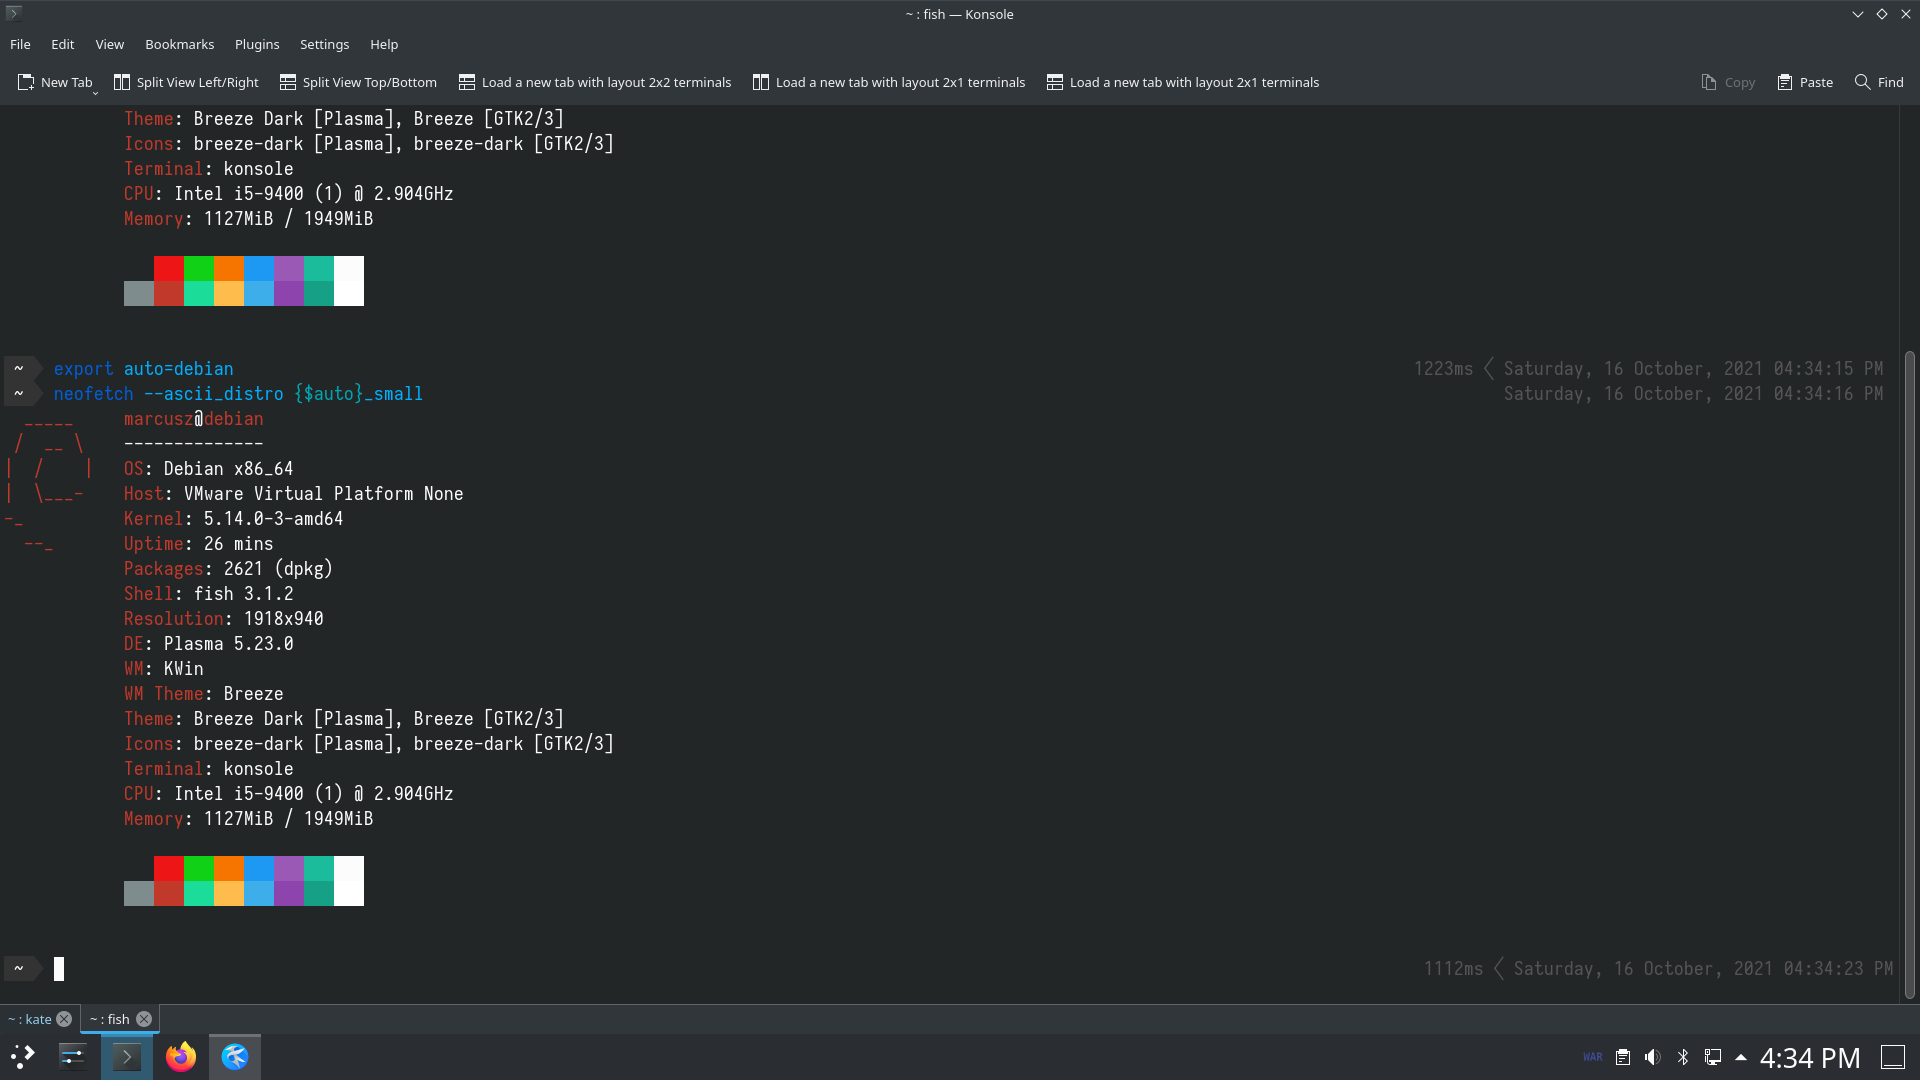Open the Find bar in Konsole
This screenshot has width=1920, height=1080.
(1878, 82)
